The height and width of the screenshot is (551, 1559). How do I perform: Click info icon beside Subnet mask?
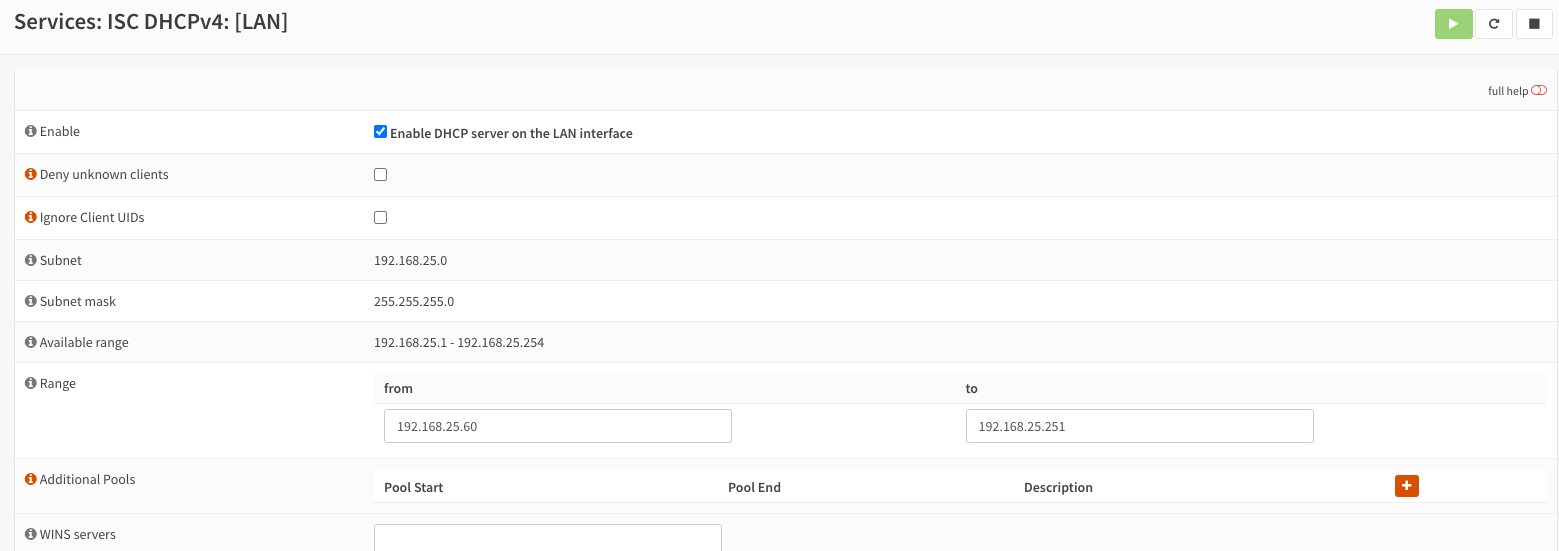pos(31,302)
